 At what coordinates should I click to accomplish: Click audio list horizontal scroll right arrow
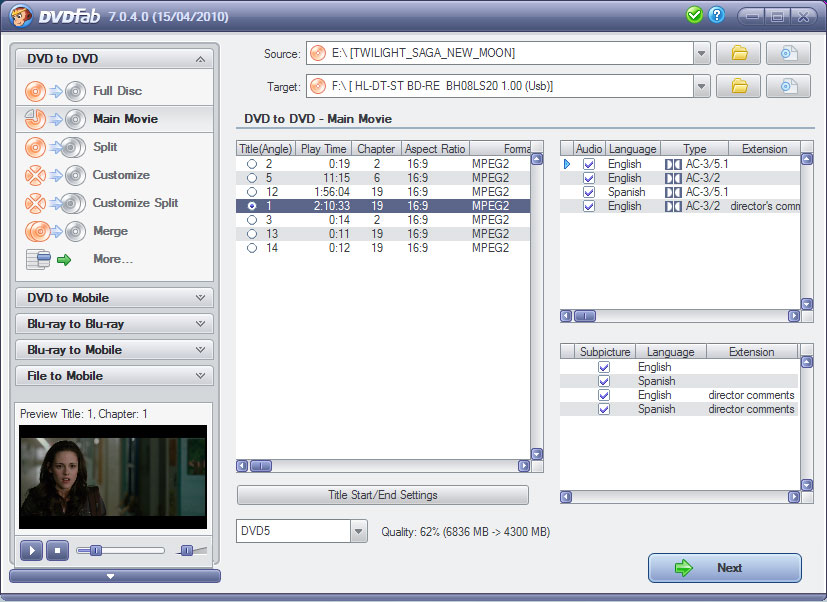pyautogui.click(x=793, y=316)
